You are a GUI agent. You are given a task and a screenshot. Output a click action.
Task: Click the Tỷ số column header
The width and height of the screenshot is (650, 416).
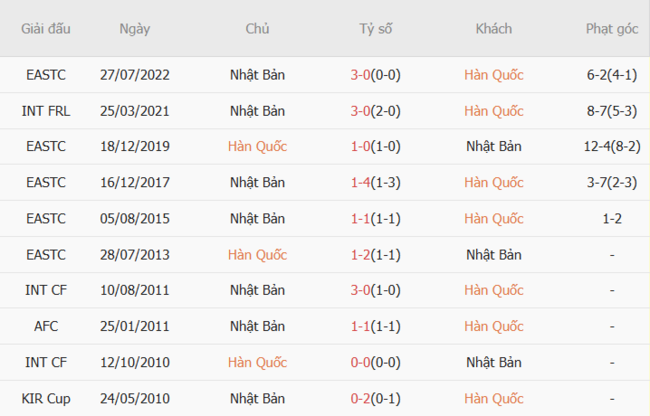376,29
